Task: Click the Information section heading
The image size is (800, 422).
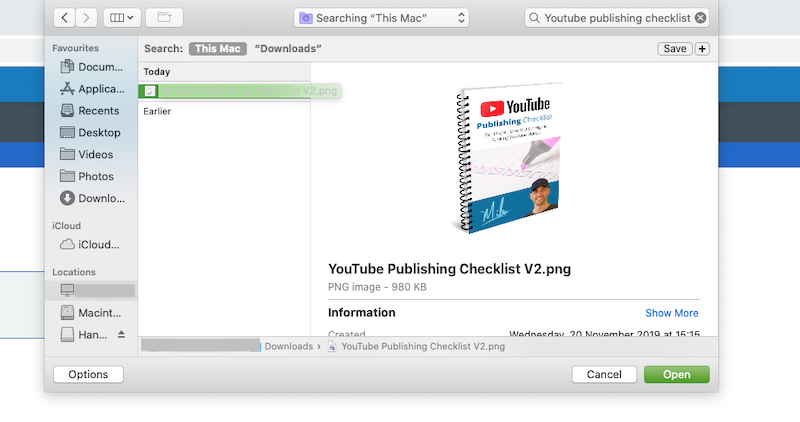Action: tap(362, 313)
